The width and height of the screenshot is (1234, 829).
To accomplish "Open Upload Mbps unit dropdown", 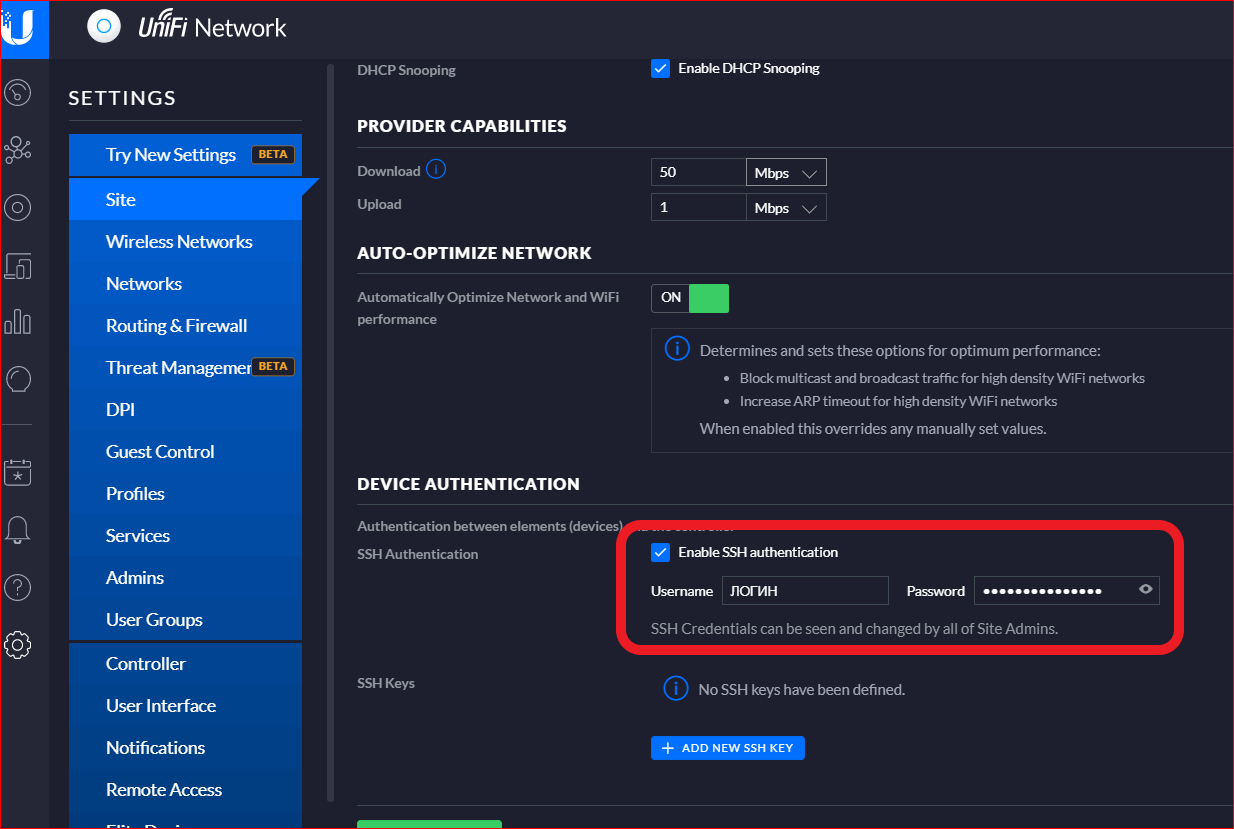I will tap(786, 207).
